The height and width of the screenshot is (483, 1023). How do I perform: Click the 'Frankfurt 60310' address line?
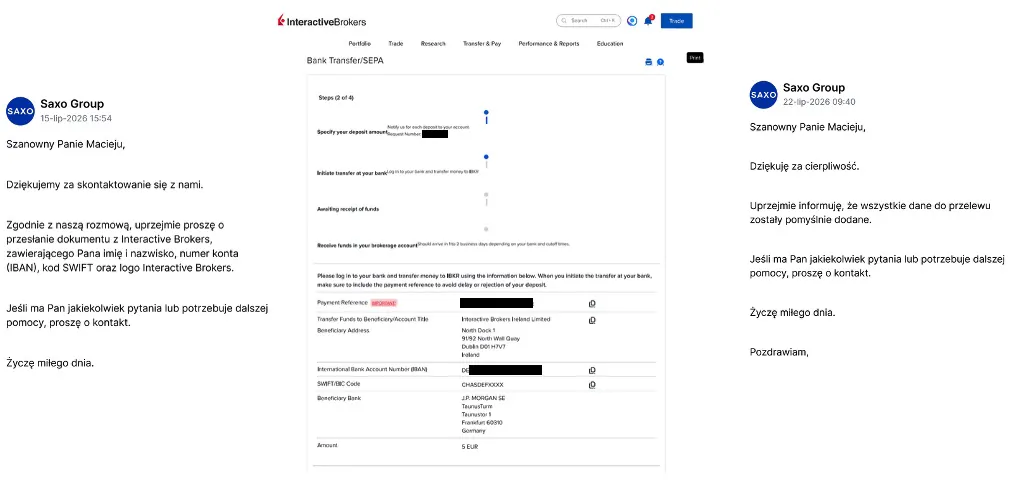[x=481, y=422]
